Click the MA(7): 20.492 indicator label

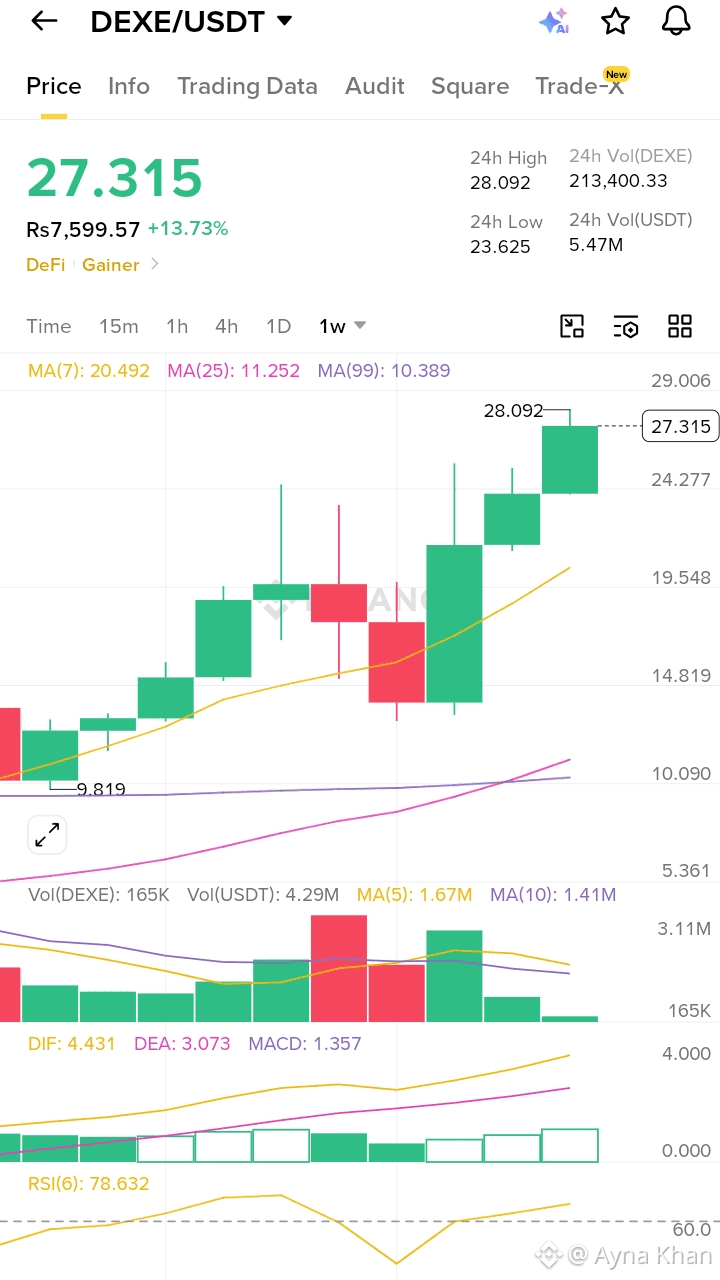[89, 371]
